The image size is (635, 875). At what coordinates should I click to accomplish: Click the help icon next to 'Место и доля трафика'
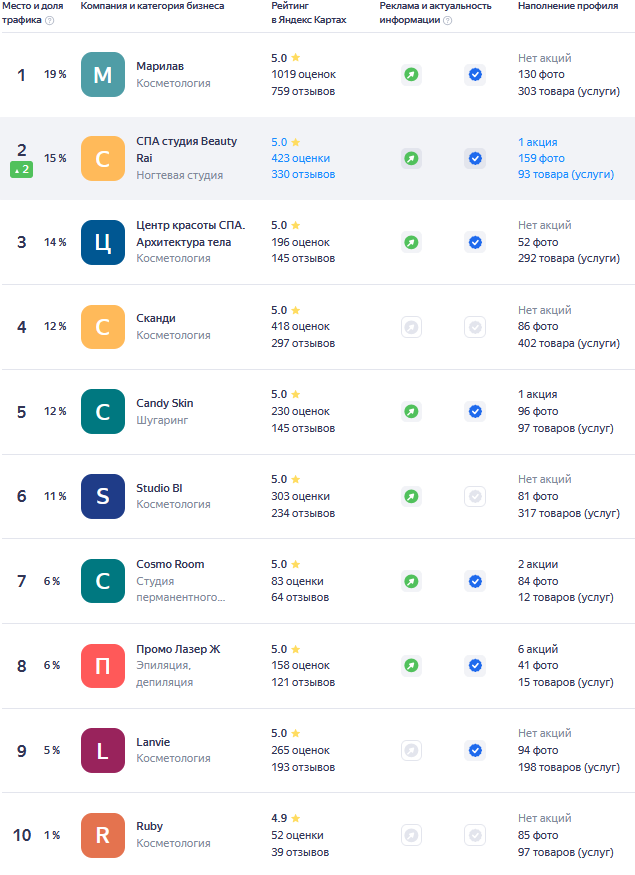[x=50, y=21]
